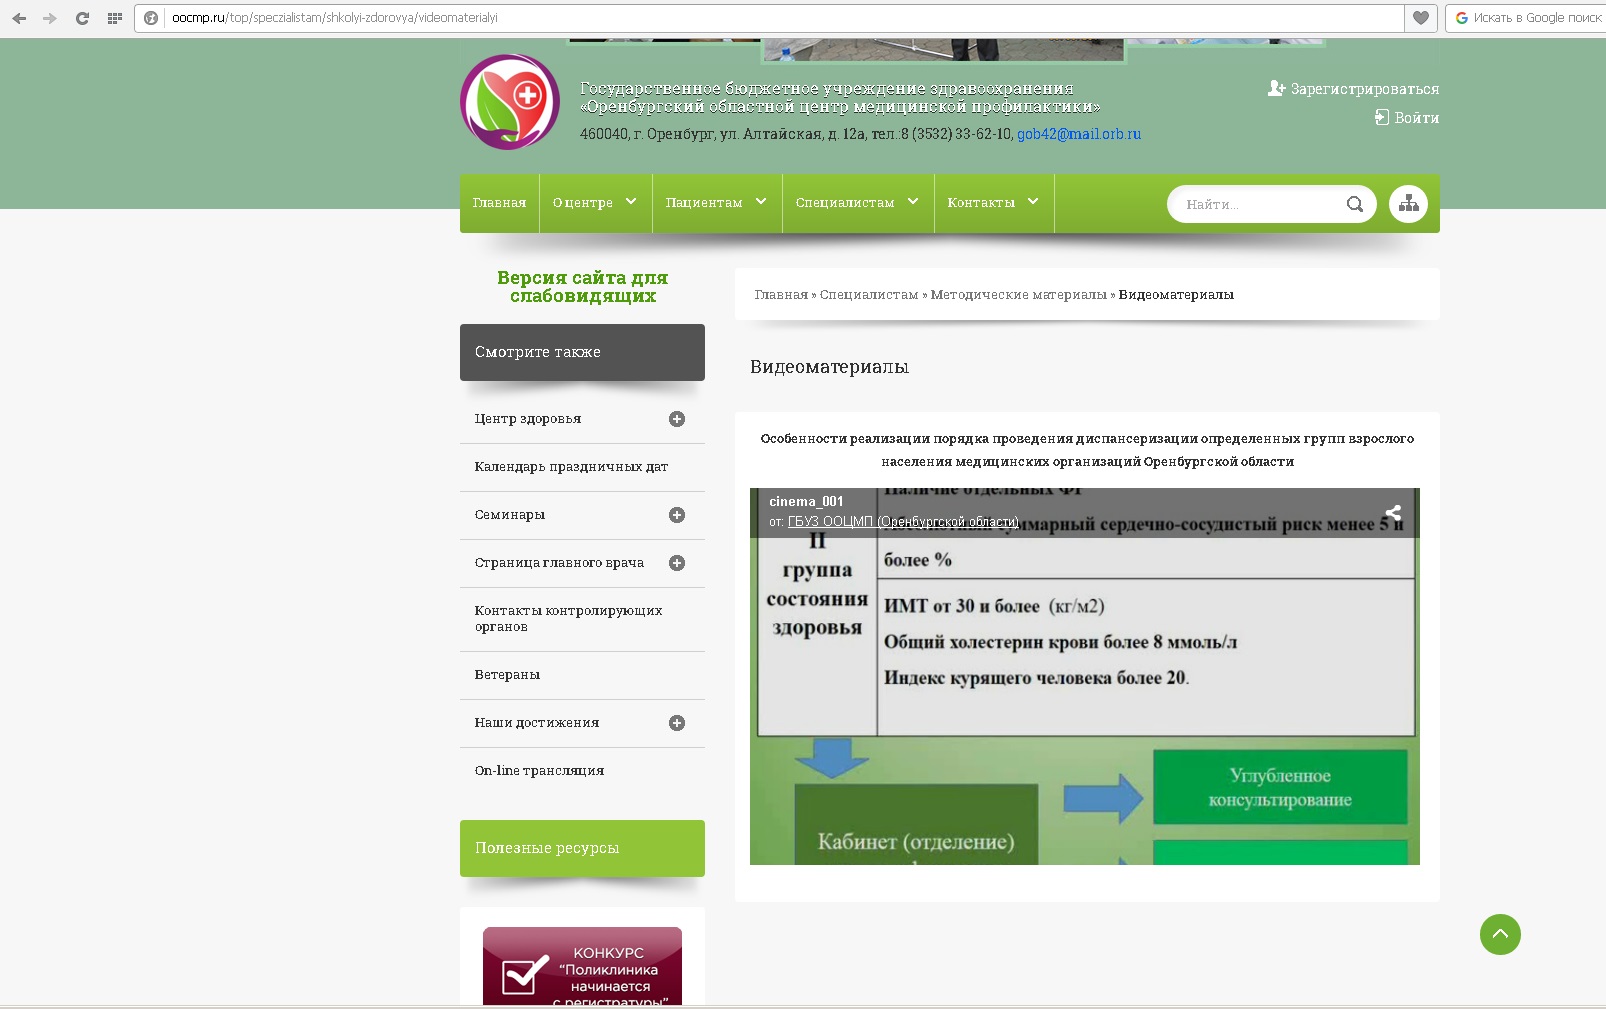Select О центре in the navigation
Image resolution: width=1606 pixels, height=1009 pixels.
[583, 203]
